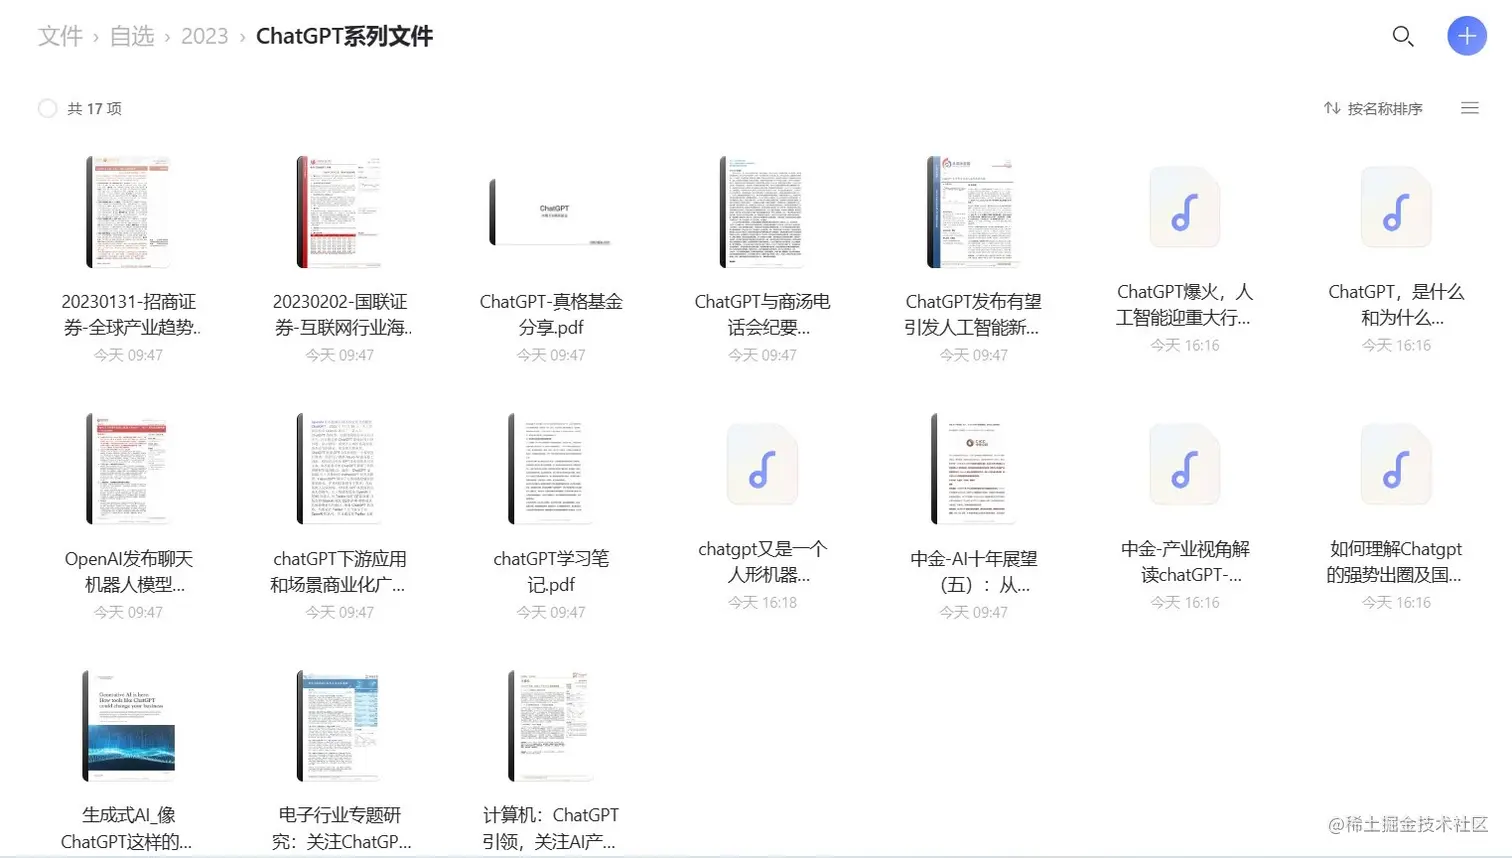This screenshot has height=858, width=1512.
Task: Select file name ChatGPT爆火，人工智能迎重大行...
Action: 1185,304
